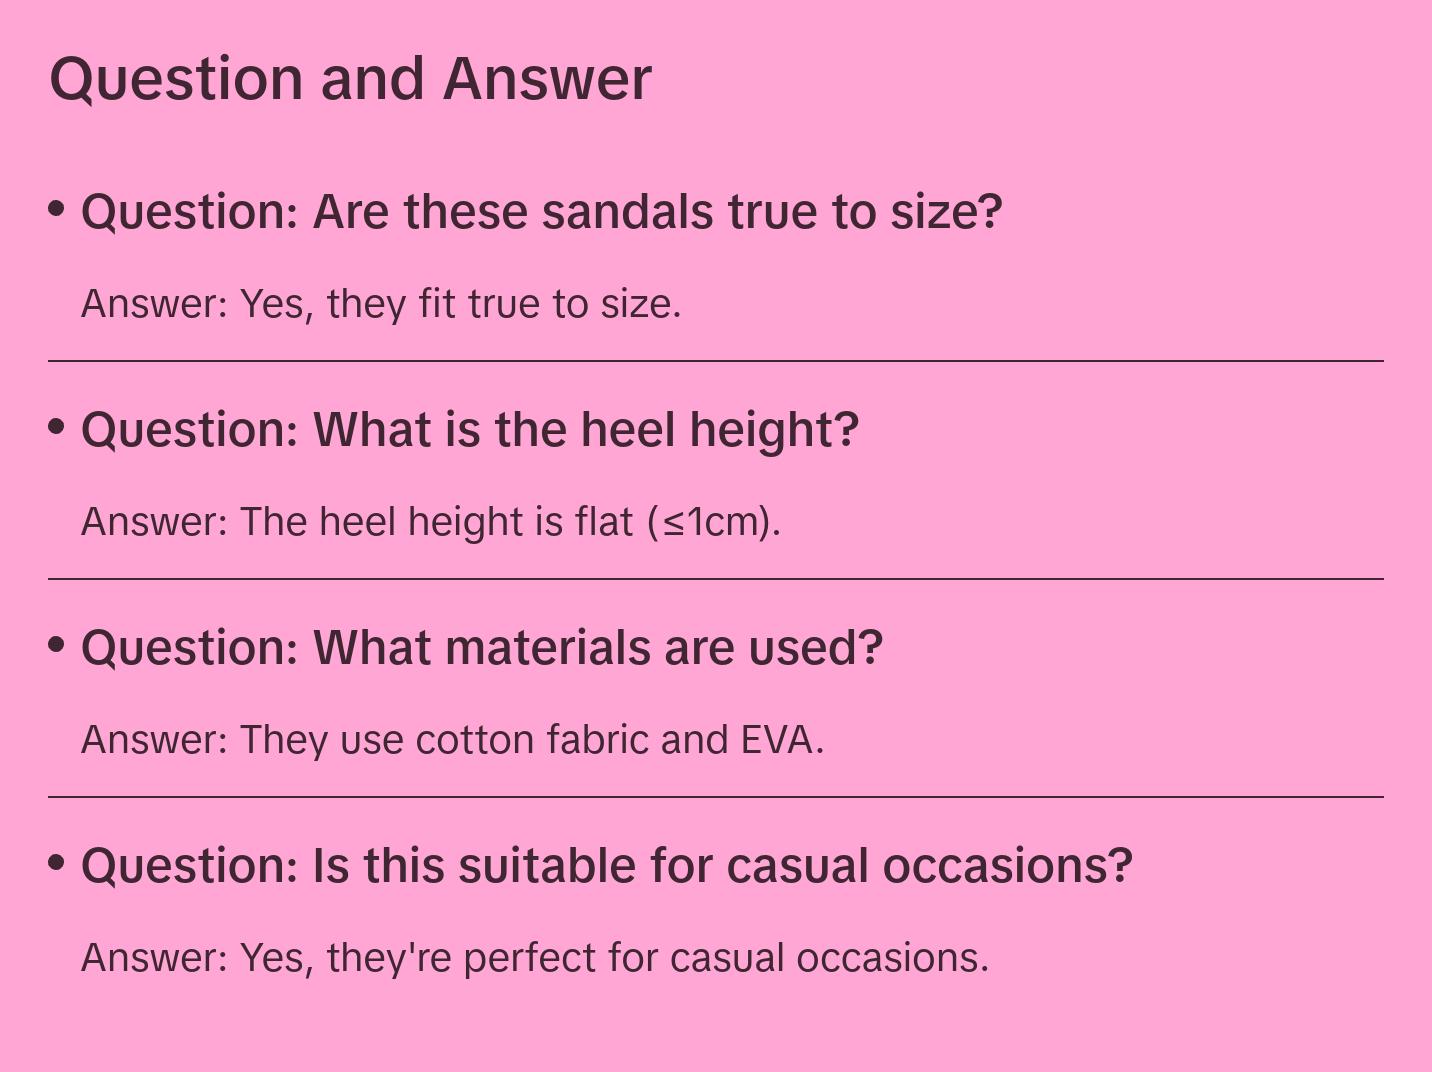Select the sandals true to size question
The image size is (1432, 1072).
pyautogui.click(x=541, y=212)
